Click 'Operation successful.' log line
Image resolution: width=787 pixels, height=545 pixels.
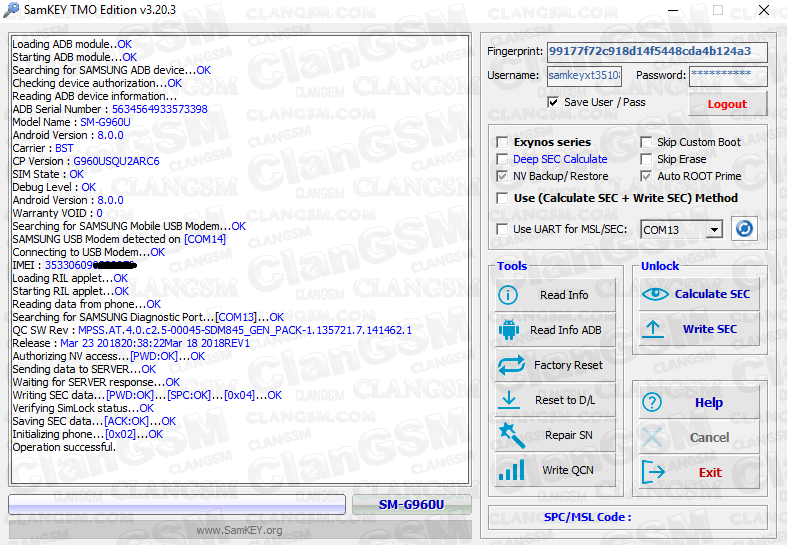64,447
